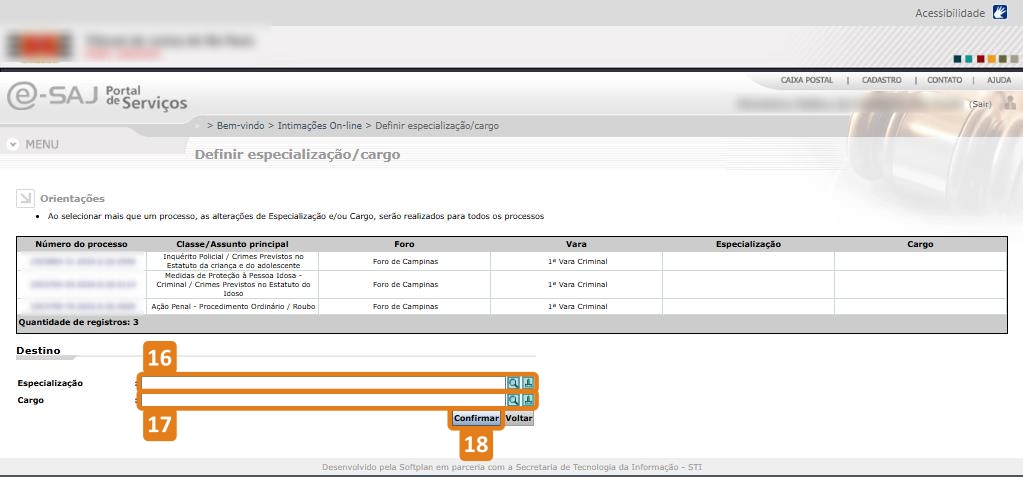This screenshot has height=477, width=1023.
Task: Select the dark red theme color swatch
Action: coord(979,58)
